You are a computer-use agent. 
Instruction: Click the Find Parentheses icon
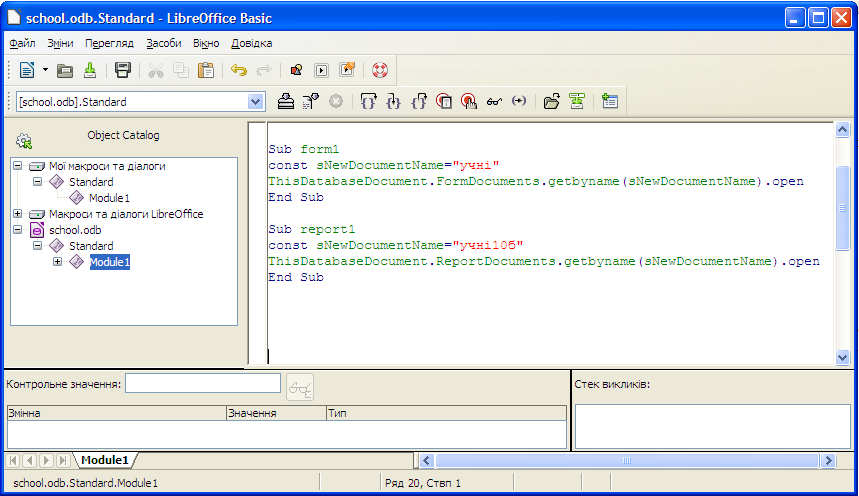click(x=519, y=101)
